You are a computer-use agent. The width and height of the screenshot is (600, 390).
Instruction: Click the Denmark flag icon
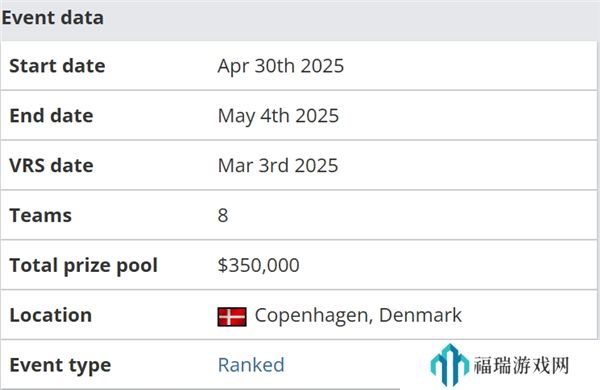click(232, 317)
